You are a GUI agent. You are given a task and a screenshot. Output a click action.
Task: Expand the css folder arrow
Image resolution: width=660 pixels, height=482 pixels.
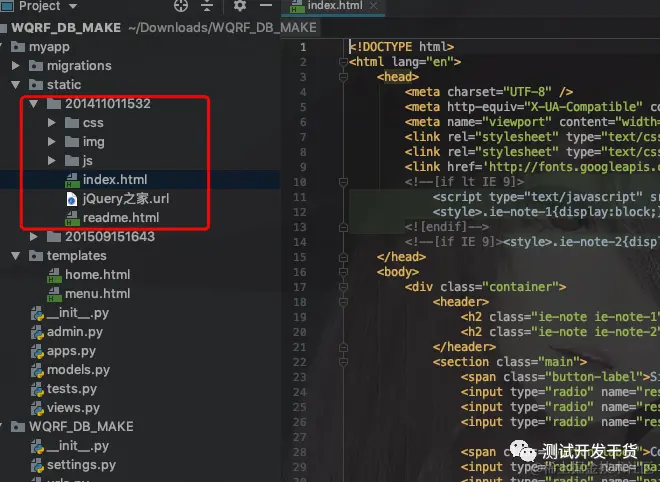pyautogui.click(x=52, y=122)
